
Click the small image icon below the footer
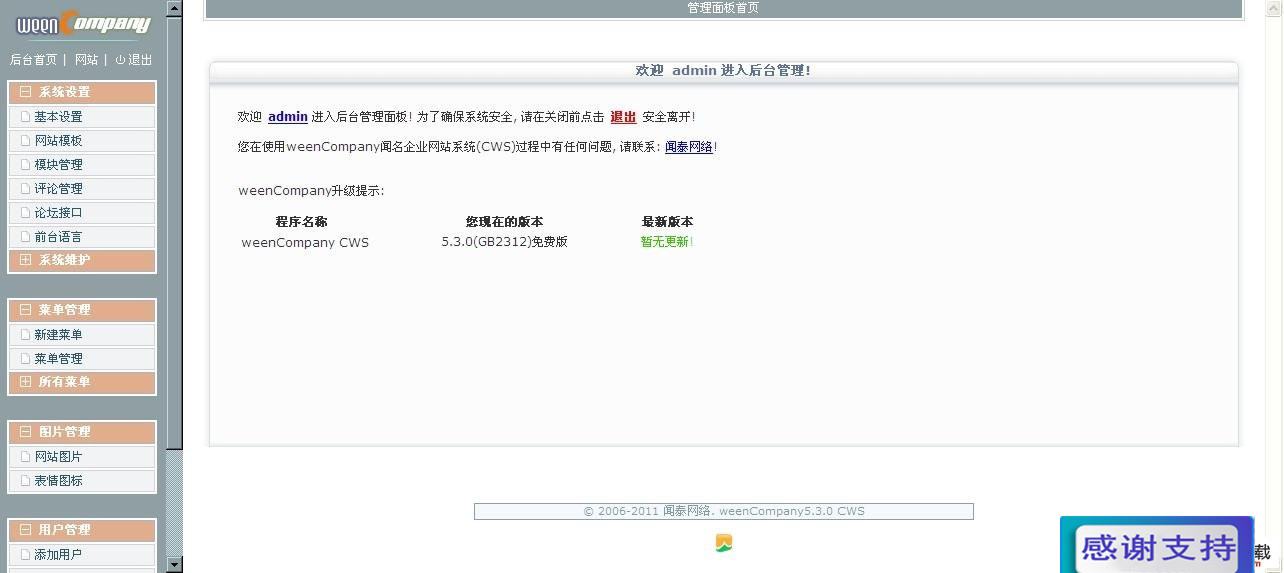[x=724, y=543]
